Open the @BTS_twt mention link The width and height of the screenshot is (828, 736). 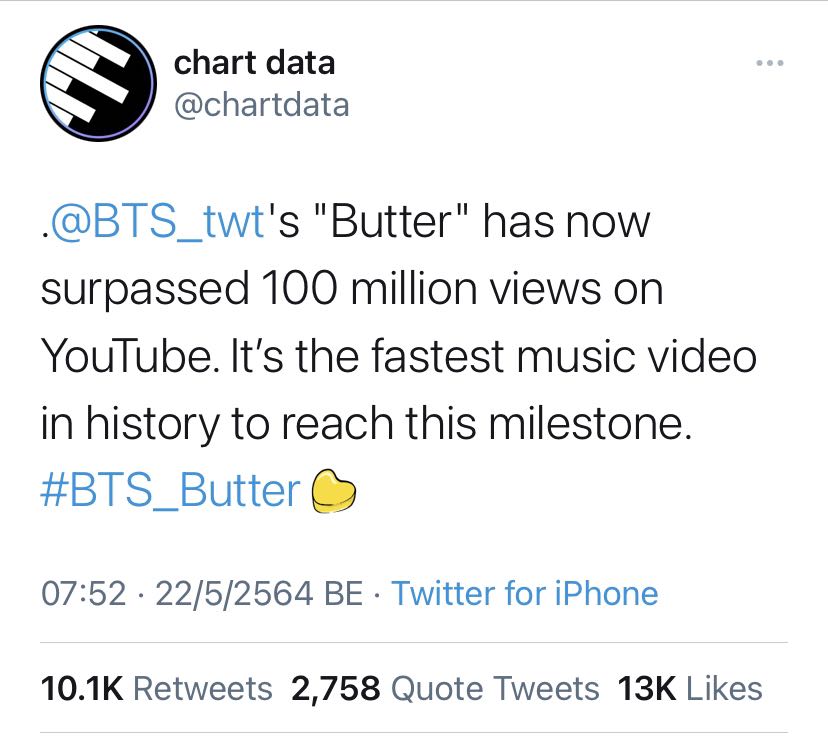click(160, 221)
